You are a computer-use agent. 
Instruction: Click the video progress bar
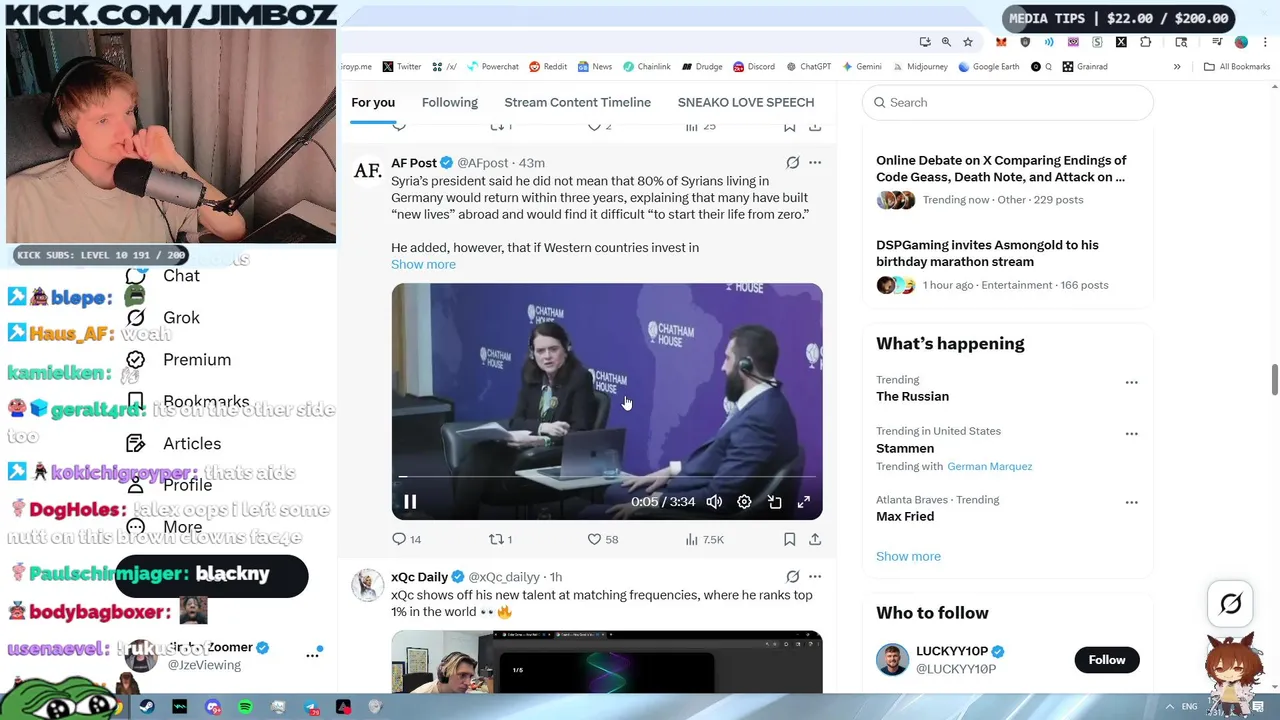tap(607, 477)
